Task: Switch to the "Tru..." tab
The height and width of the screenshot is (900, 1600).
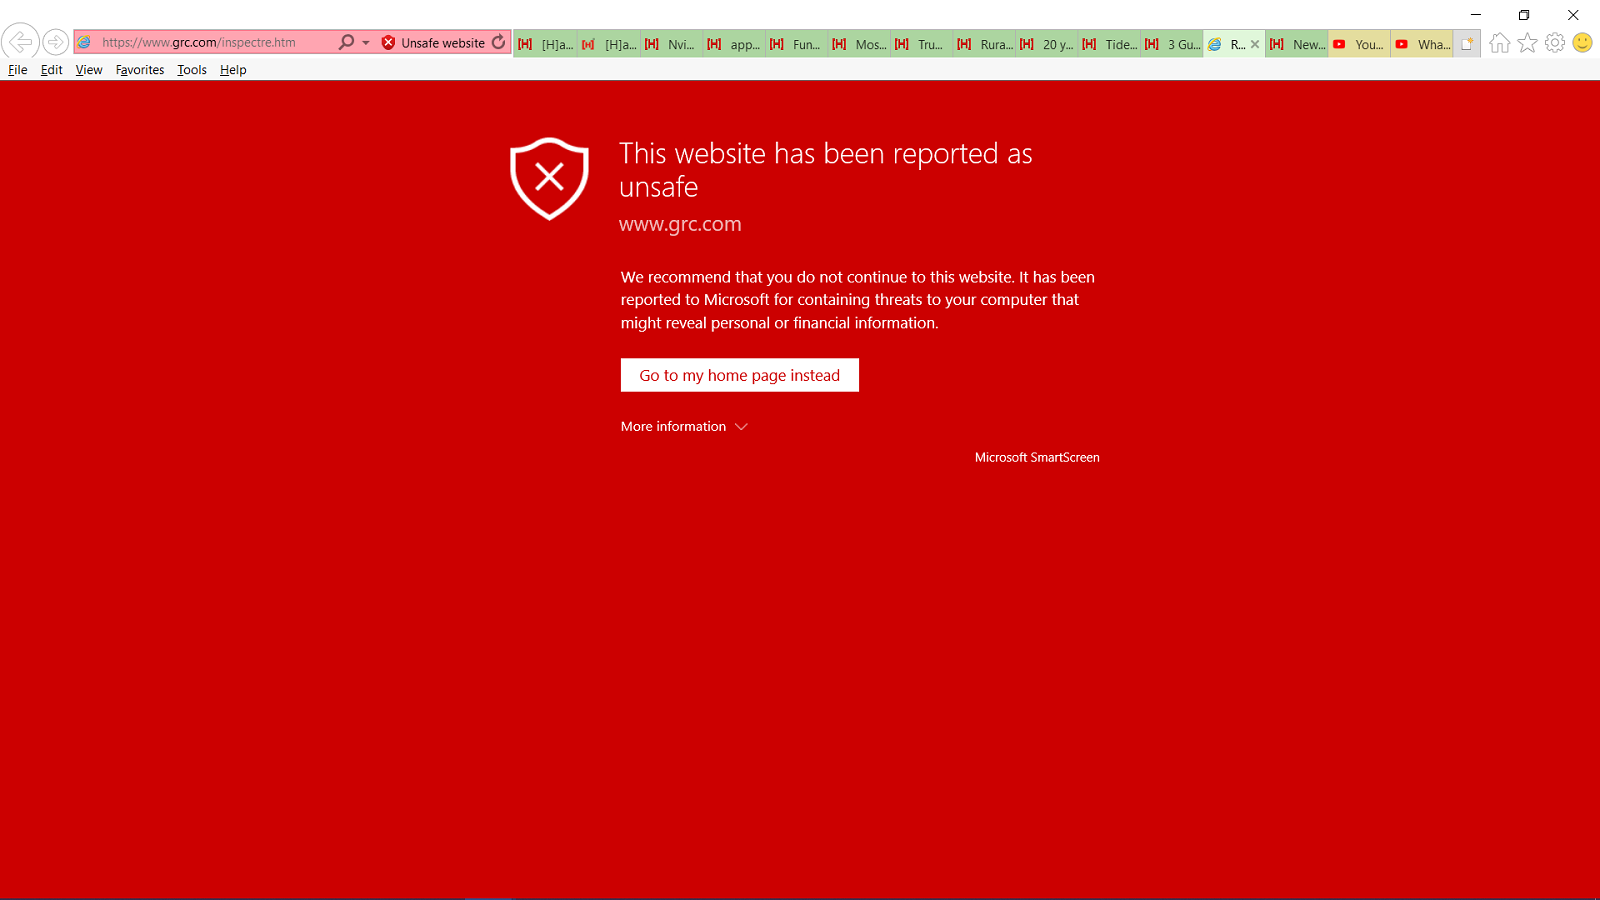Action: coord(921,44)
